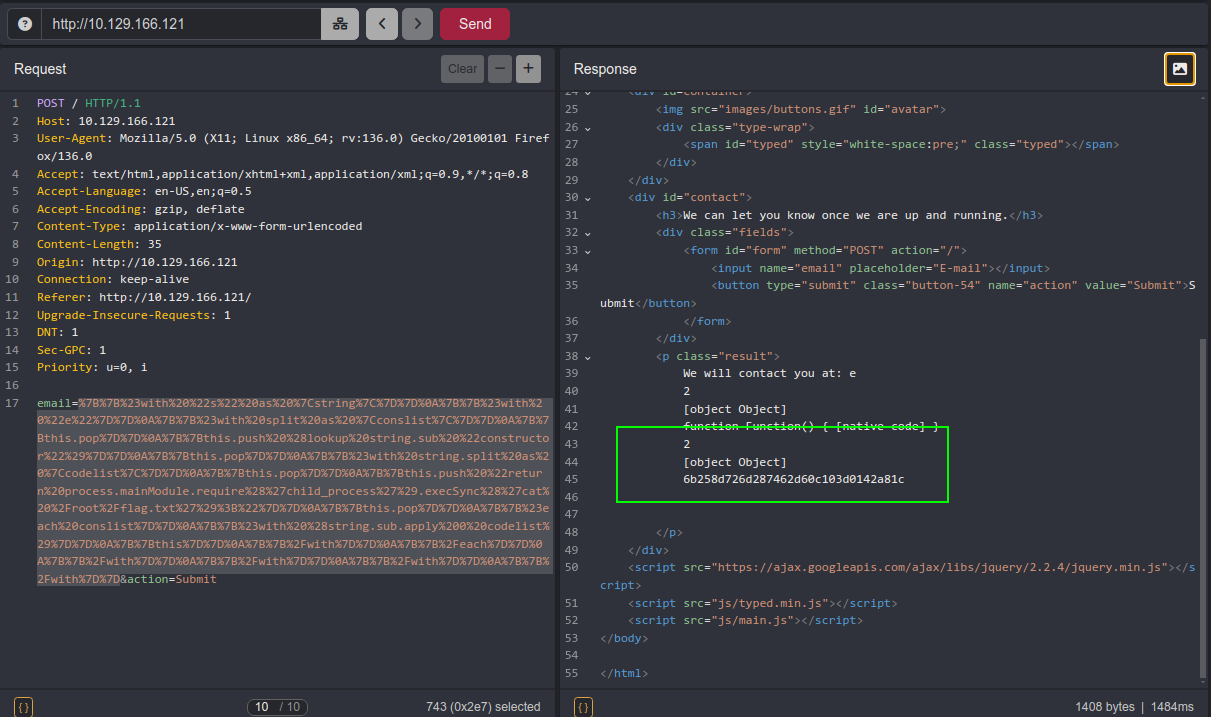Click the js/main.js script path
The height and width of the screenshot is (717, 1211).
pos(744,621)
